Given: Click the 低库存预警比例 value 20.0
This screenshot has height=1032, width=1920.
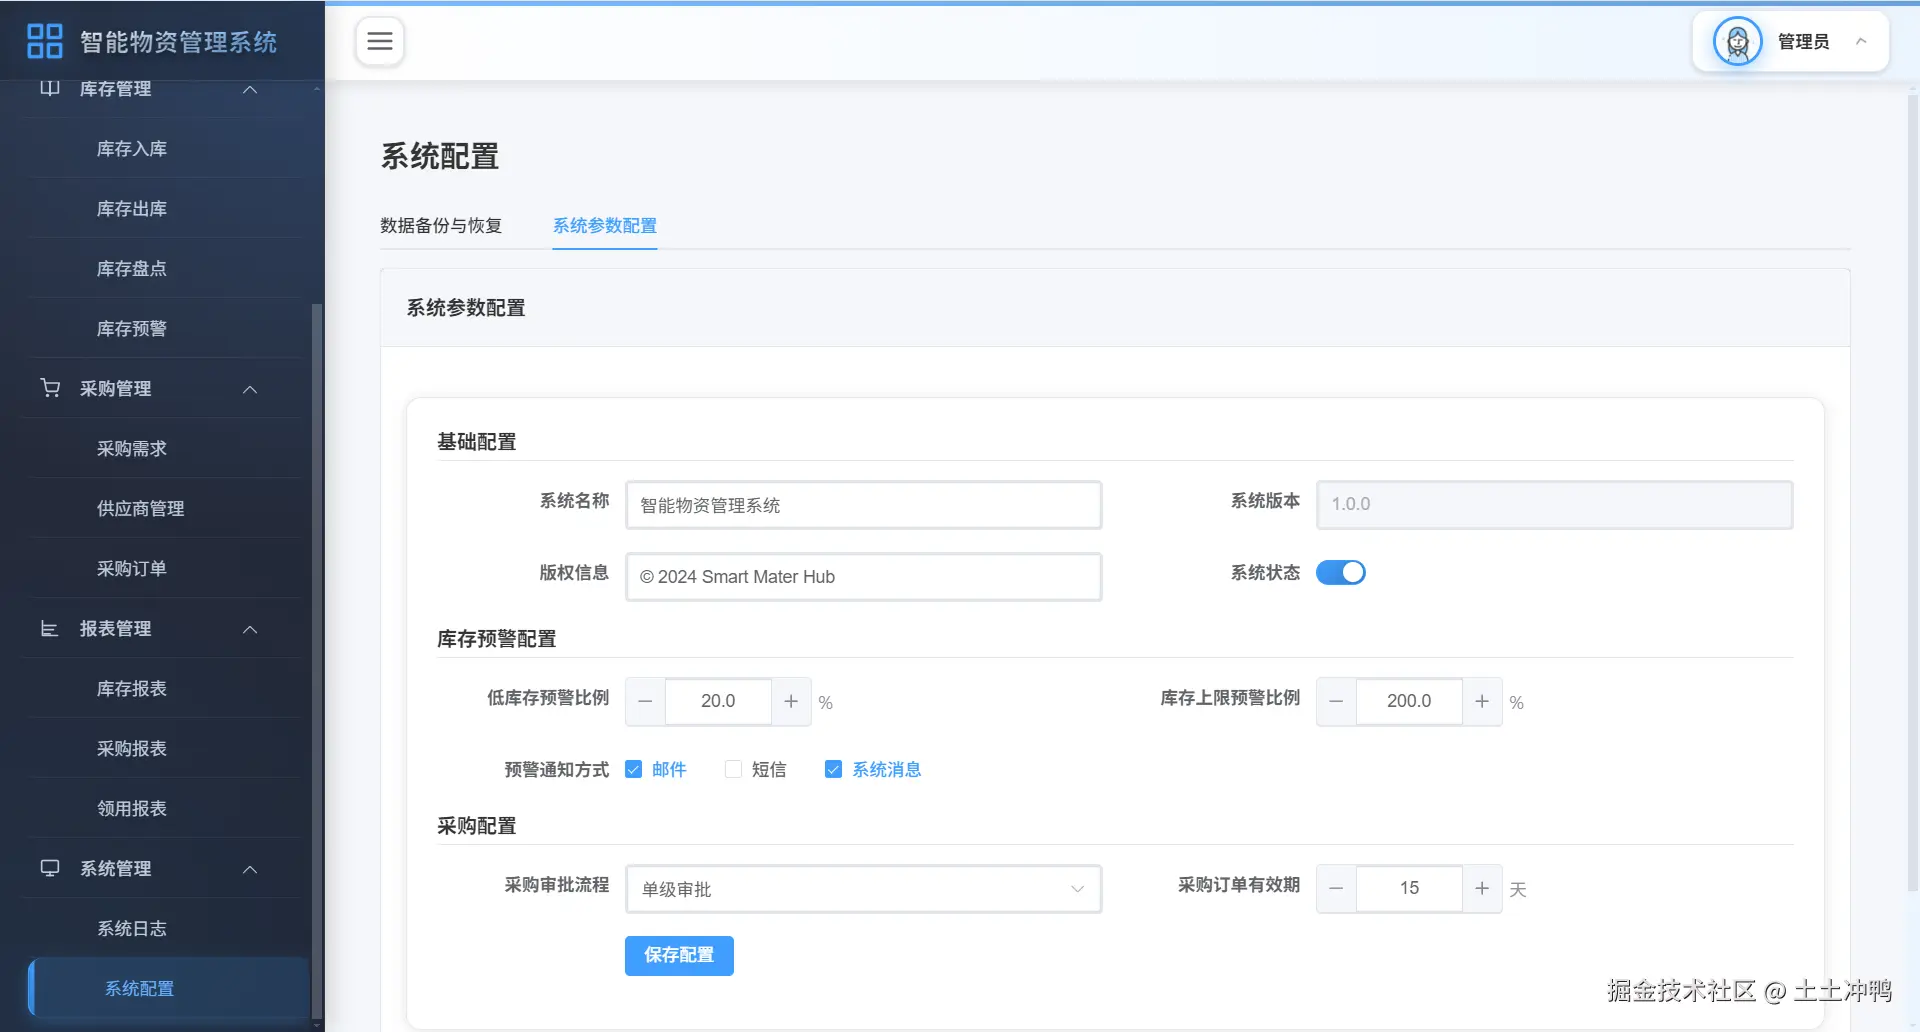Looking at the screenshot, I should tap(718, 701).
